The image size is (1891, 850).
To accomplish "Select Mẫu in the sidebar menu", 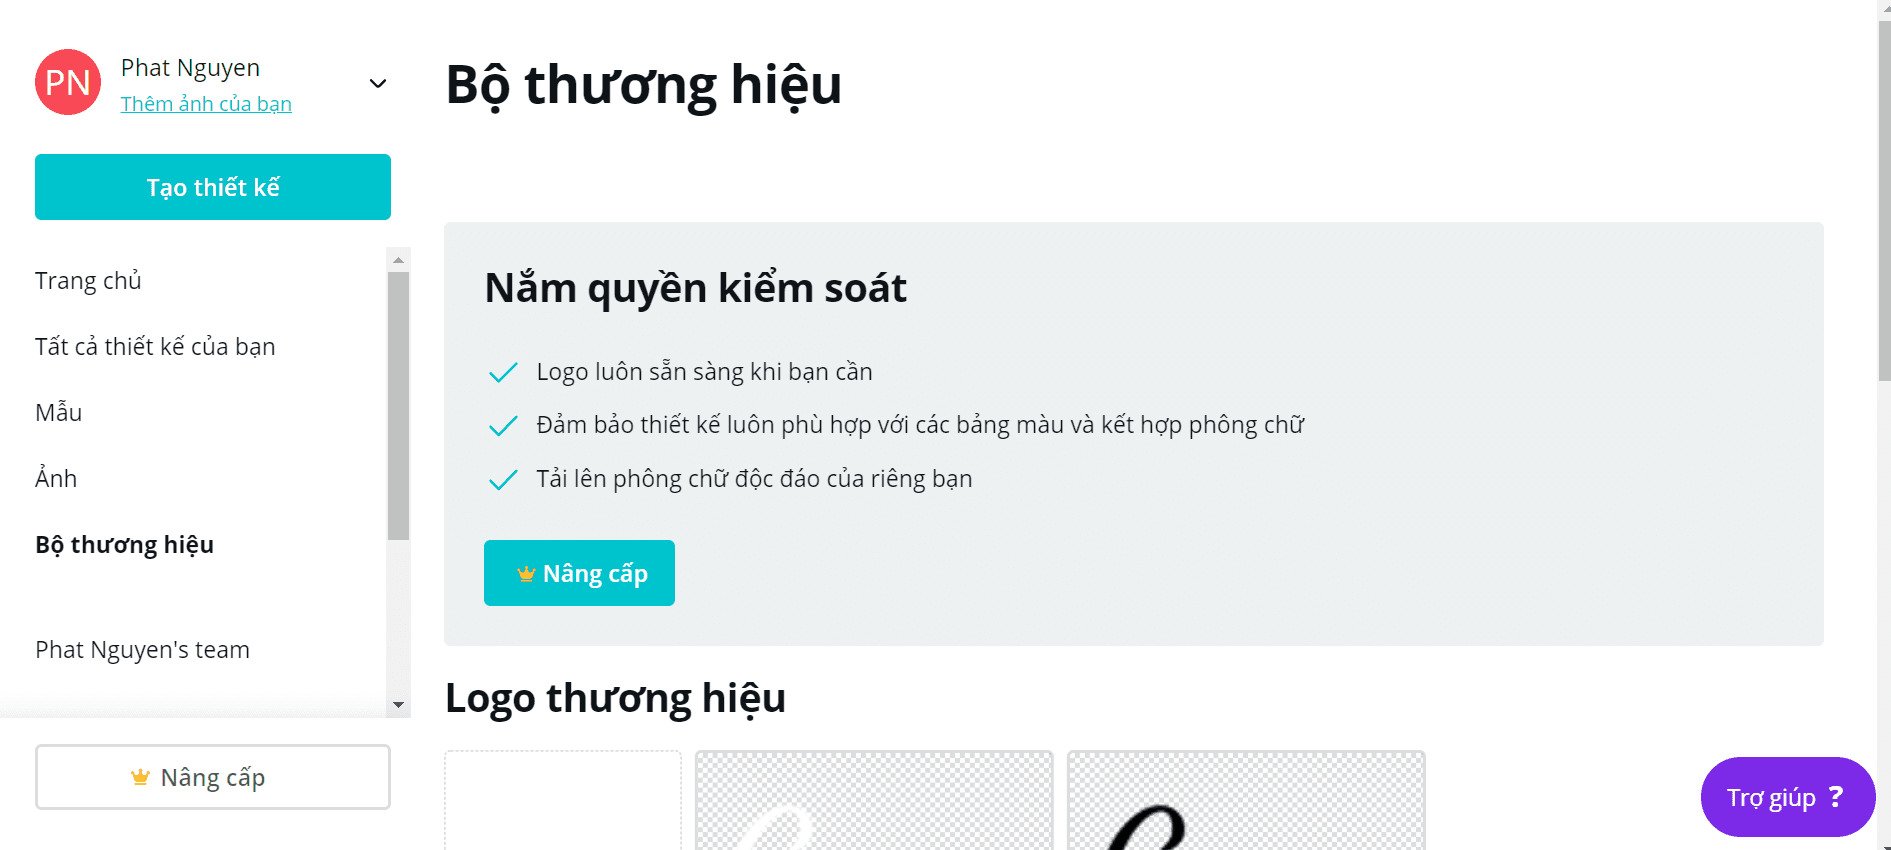I will [59, 412].
